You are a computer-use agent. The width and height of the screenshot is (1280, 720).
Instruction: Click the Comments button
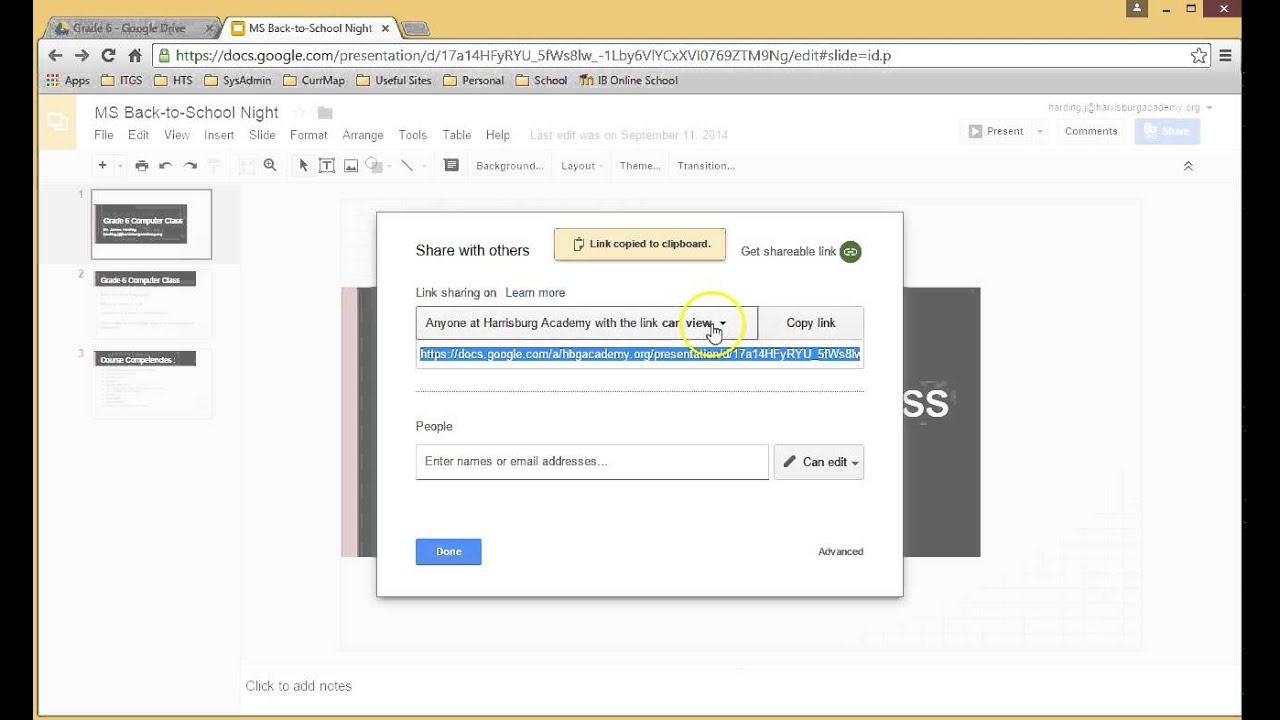point(1091,131)
